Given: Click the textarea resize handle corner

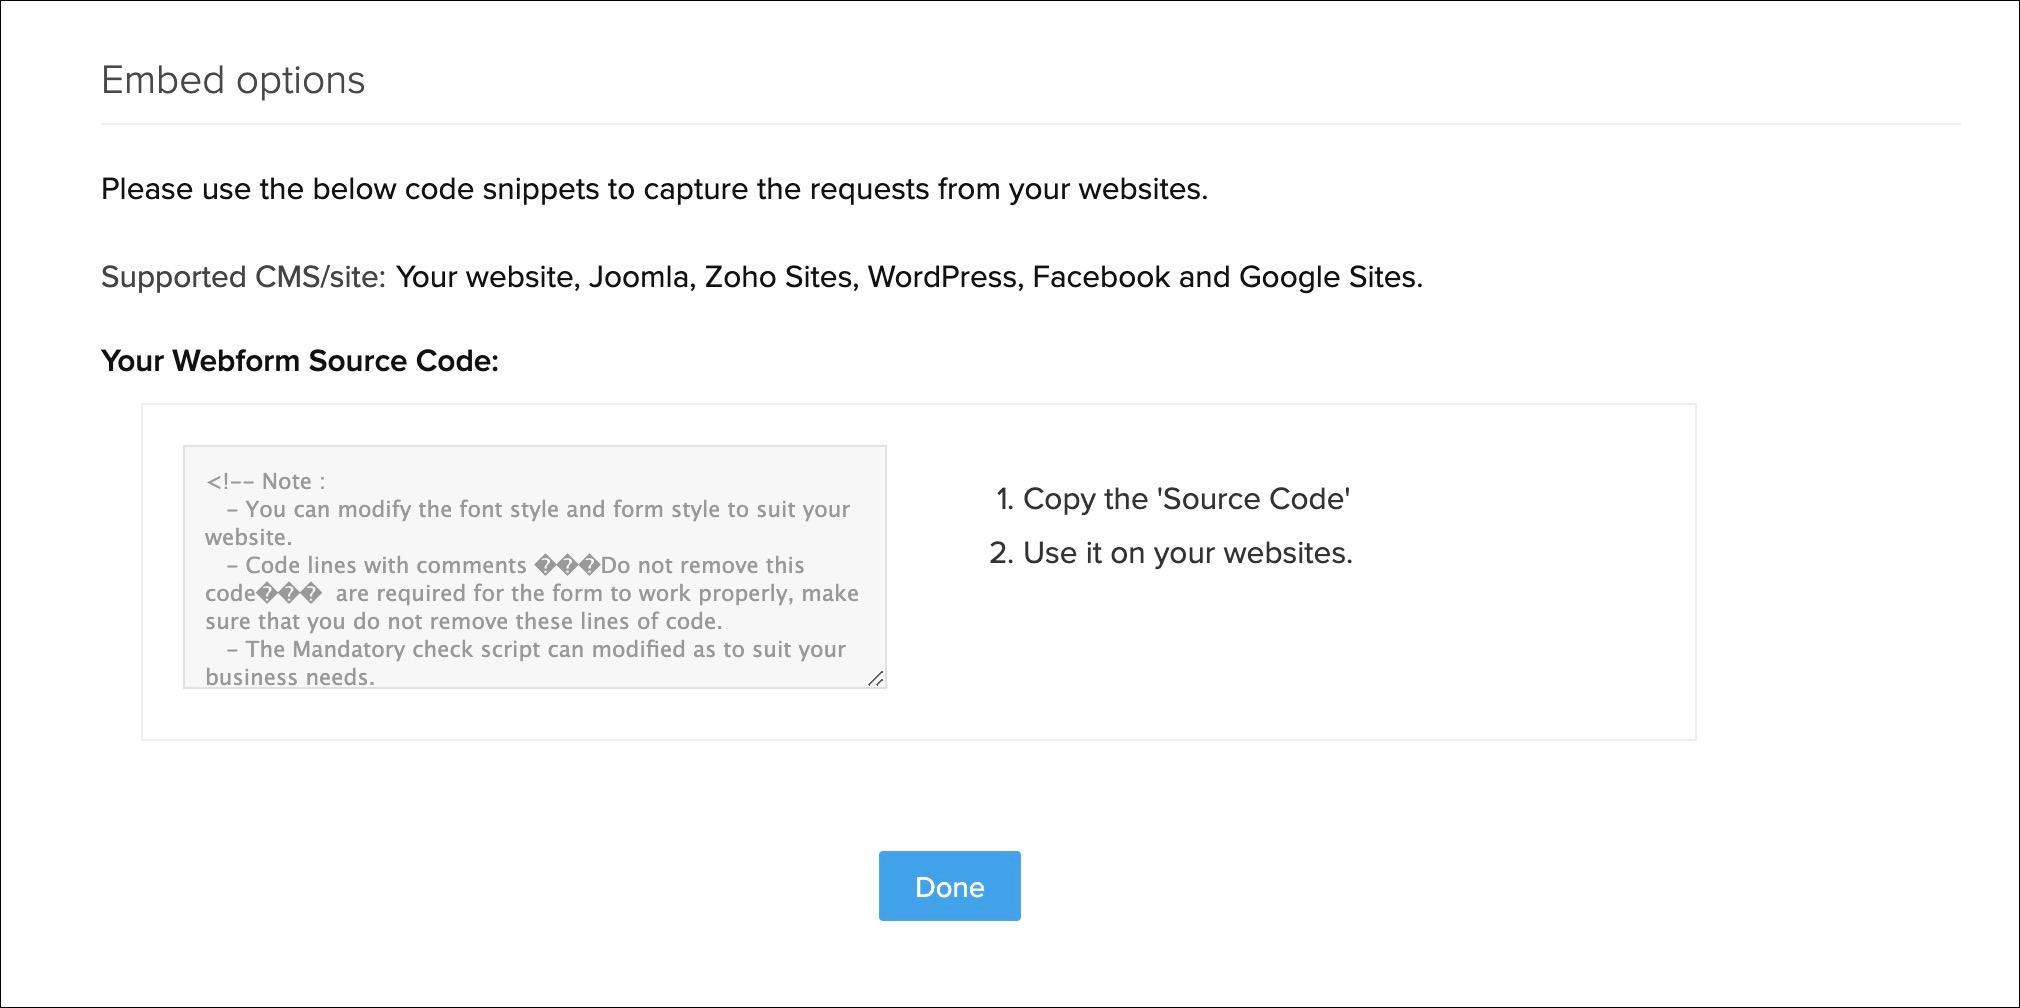Looking at the screenshot, I should click(x=875, y=678).
